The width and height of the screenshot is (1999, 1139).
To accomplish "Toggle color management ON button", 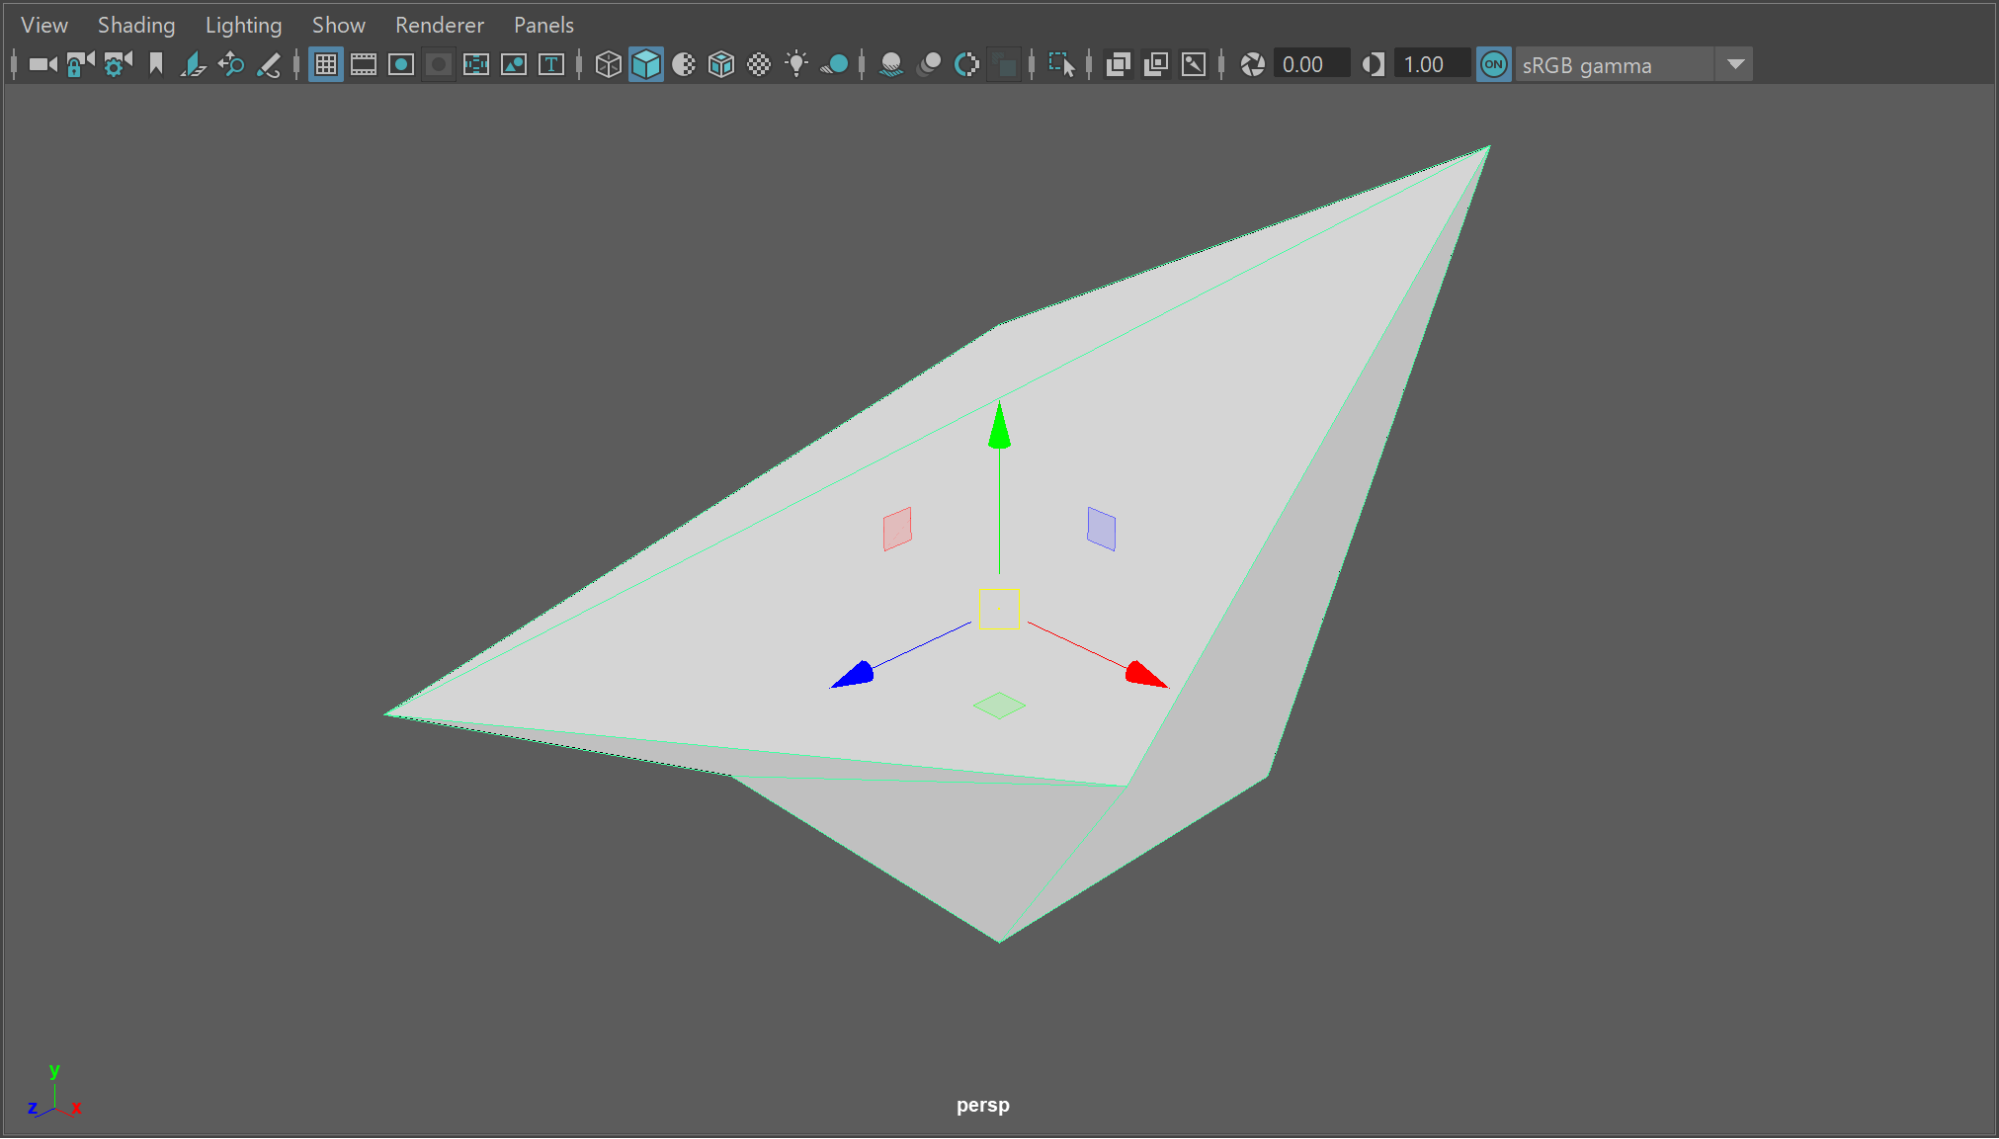I will pos(1493,65).
